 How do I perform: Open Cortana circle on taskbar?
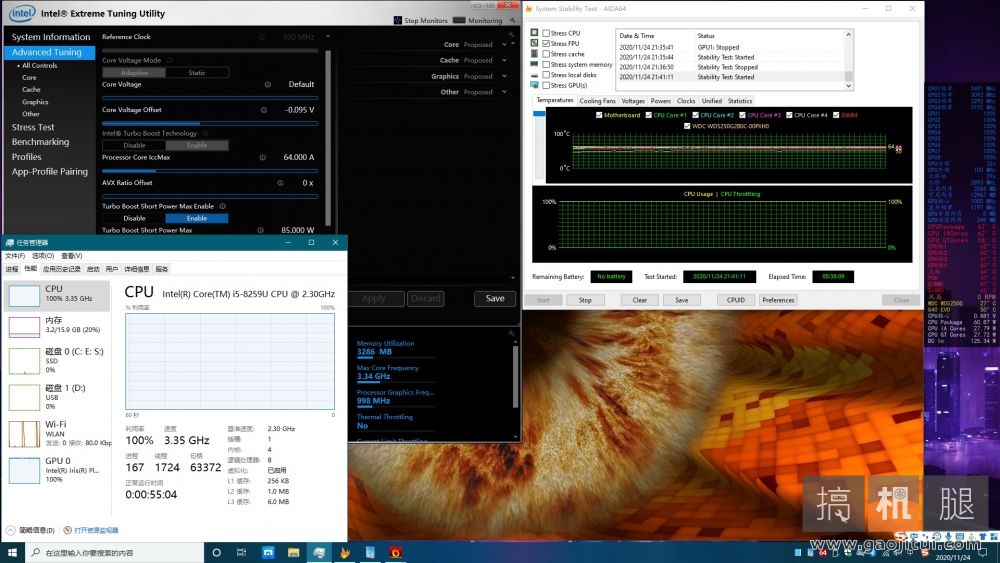click(216, 553)
